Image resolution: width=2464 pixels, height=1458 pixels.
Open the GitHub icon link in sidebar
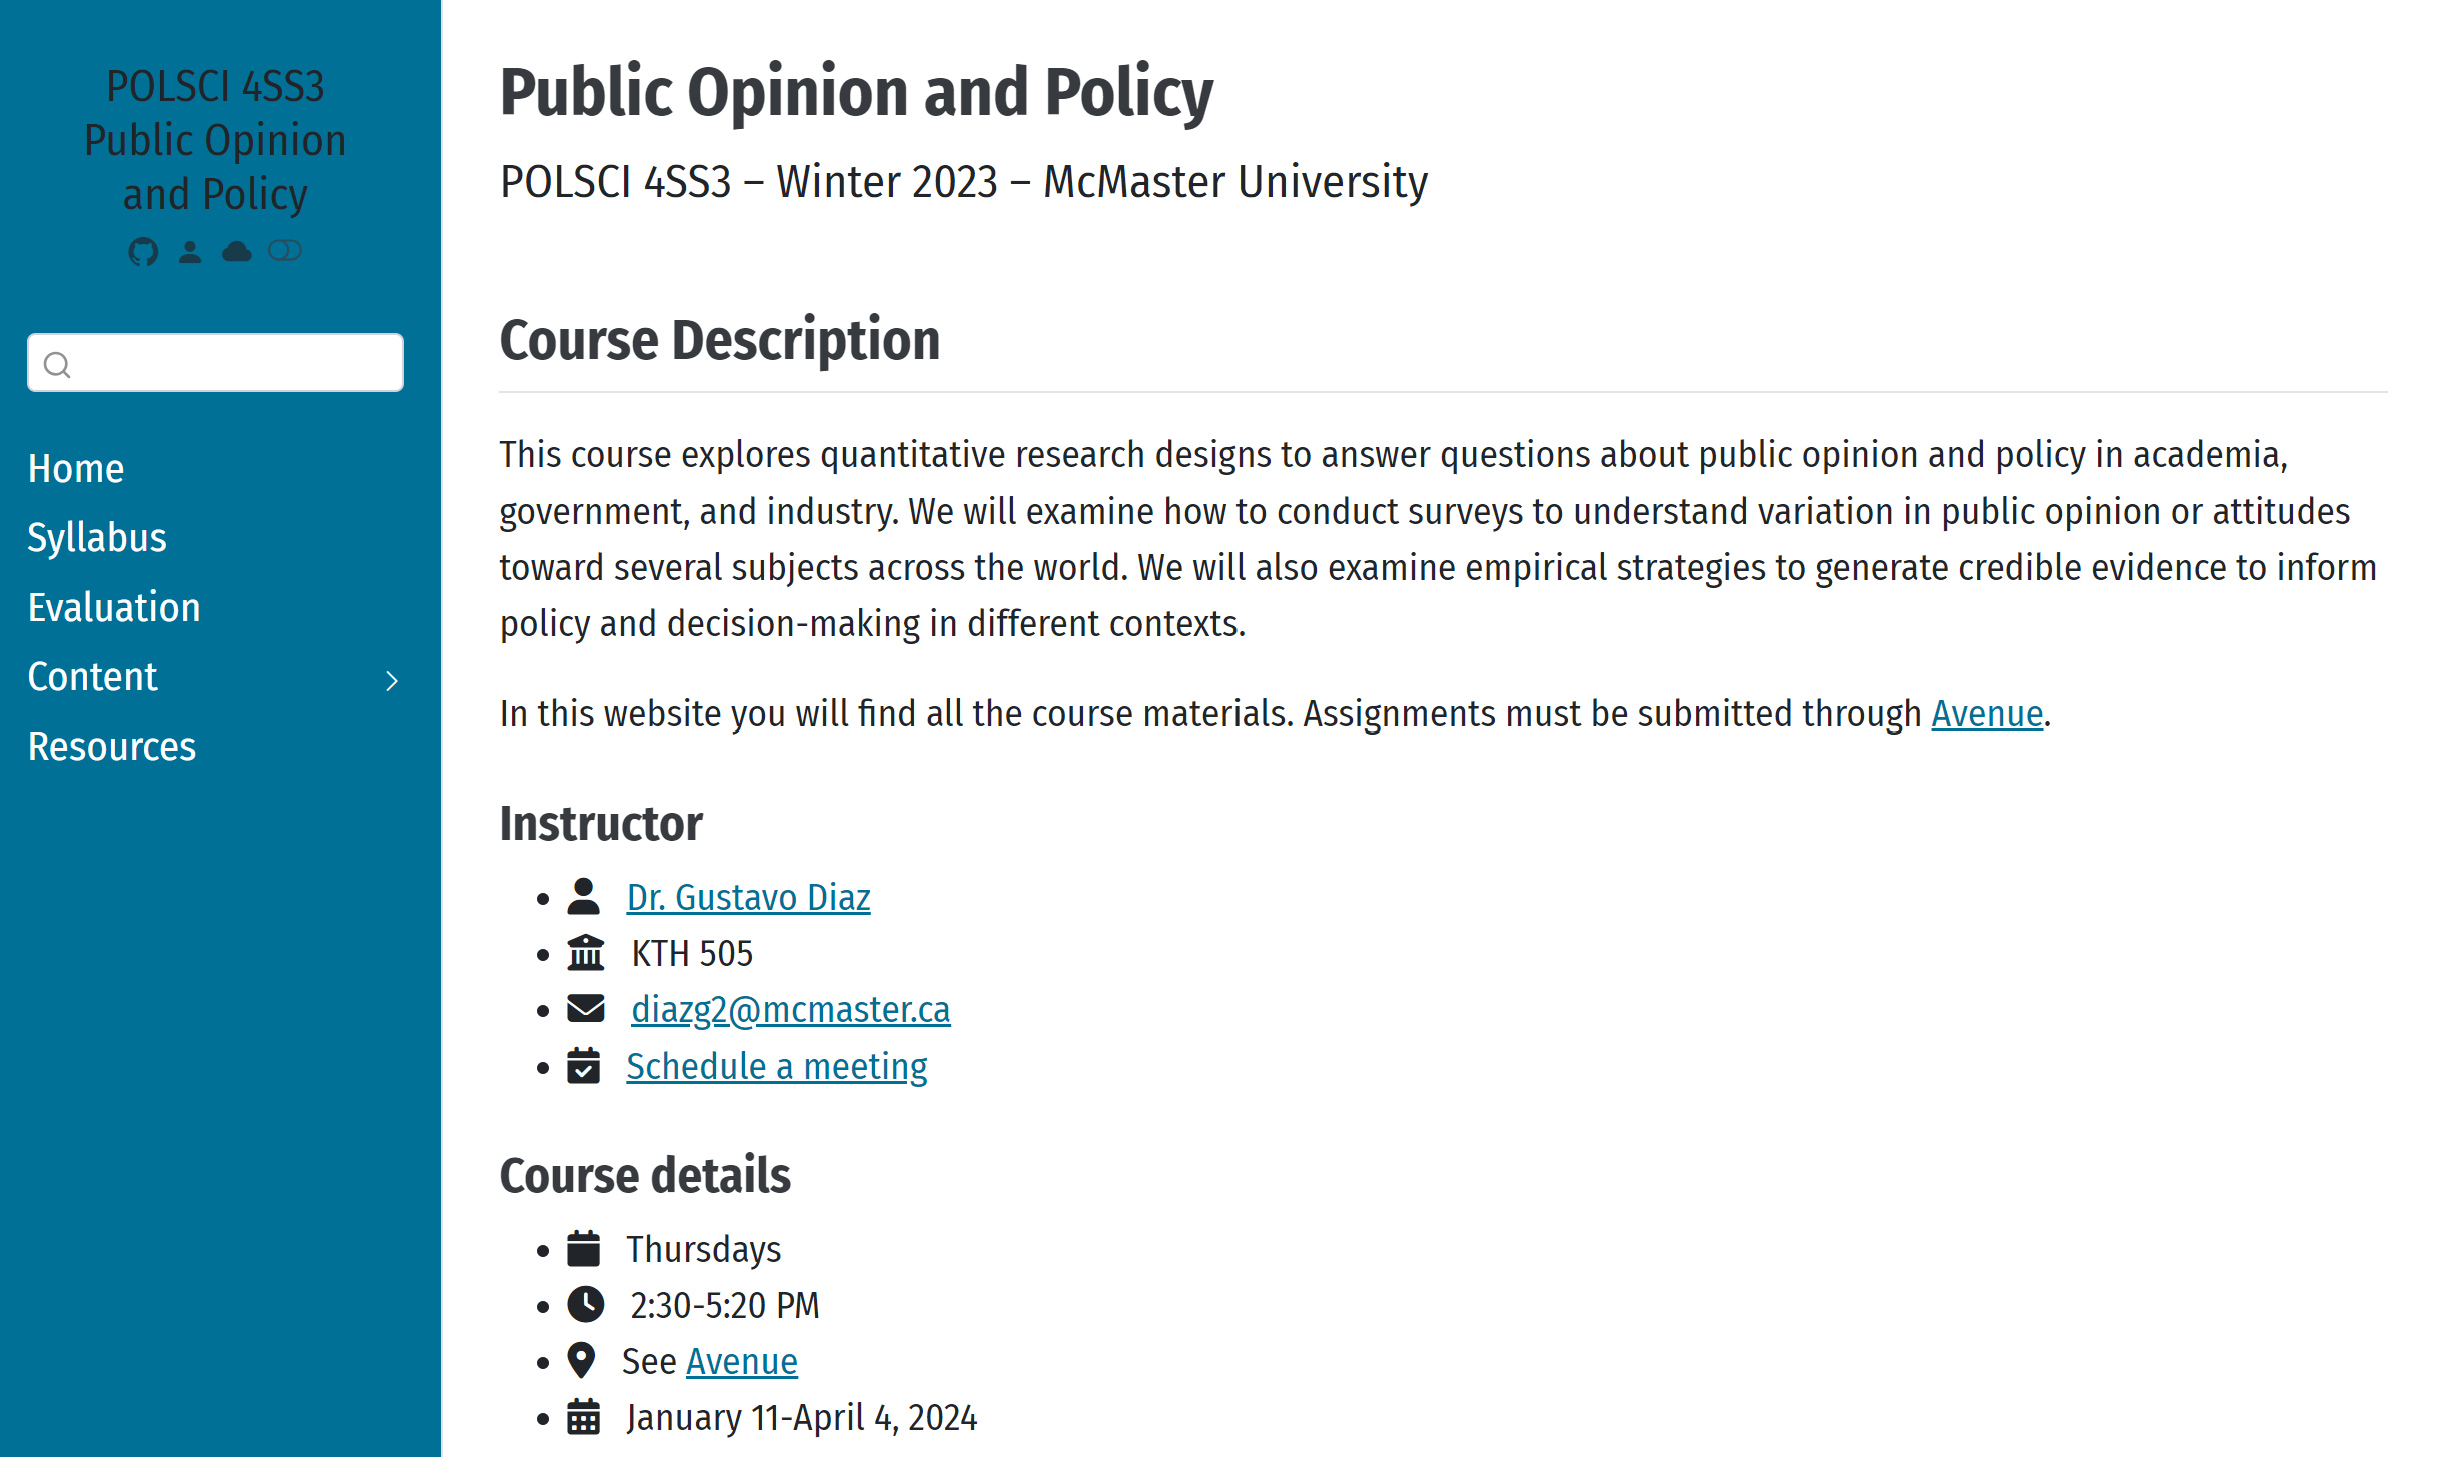click(x=143, y=251)
